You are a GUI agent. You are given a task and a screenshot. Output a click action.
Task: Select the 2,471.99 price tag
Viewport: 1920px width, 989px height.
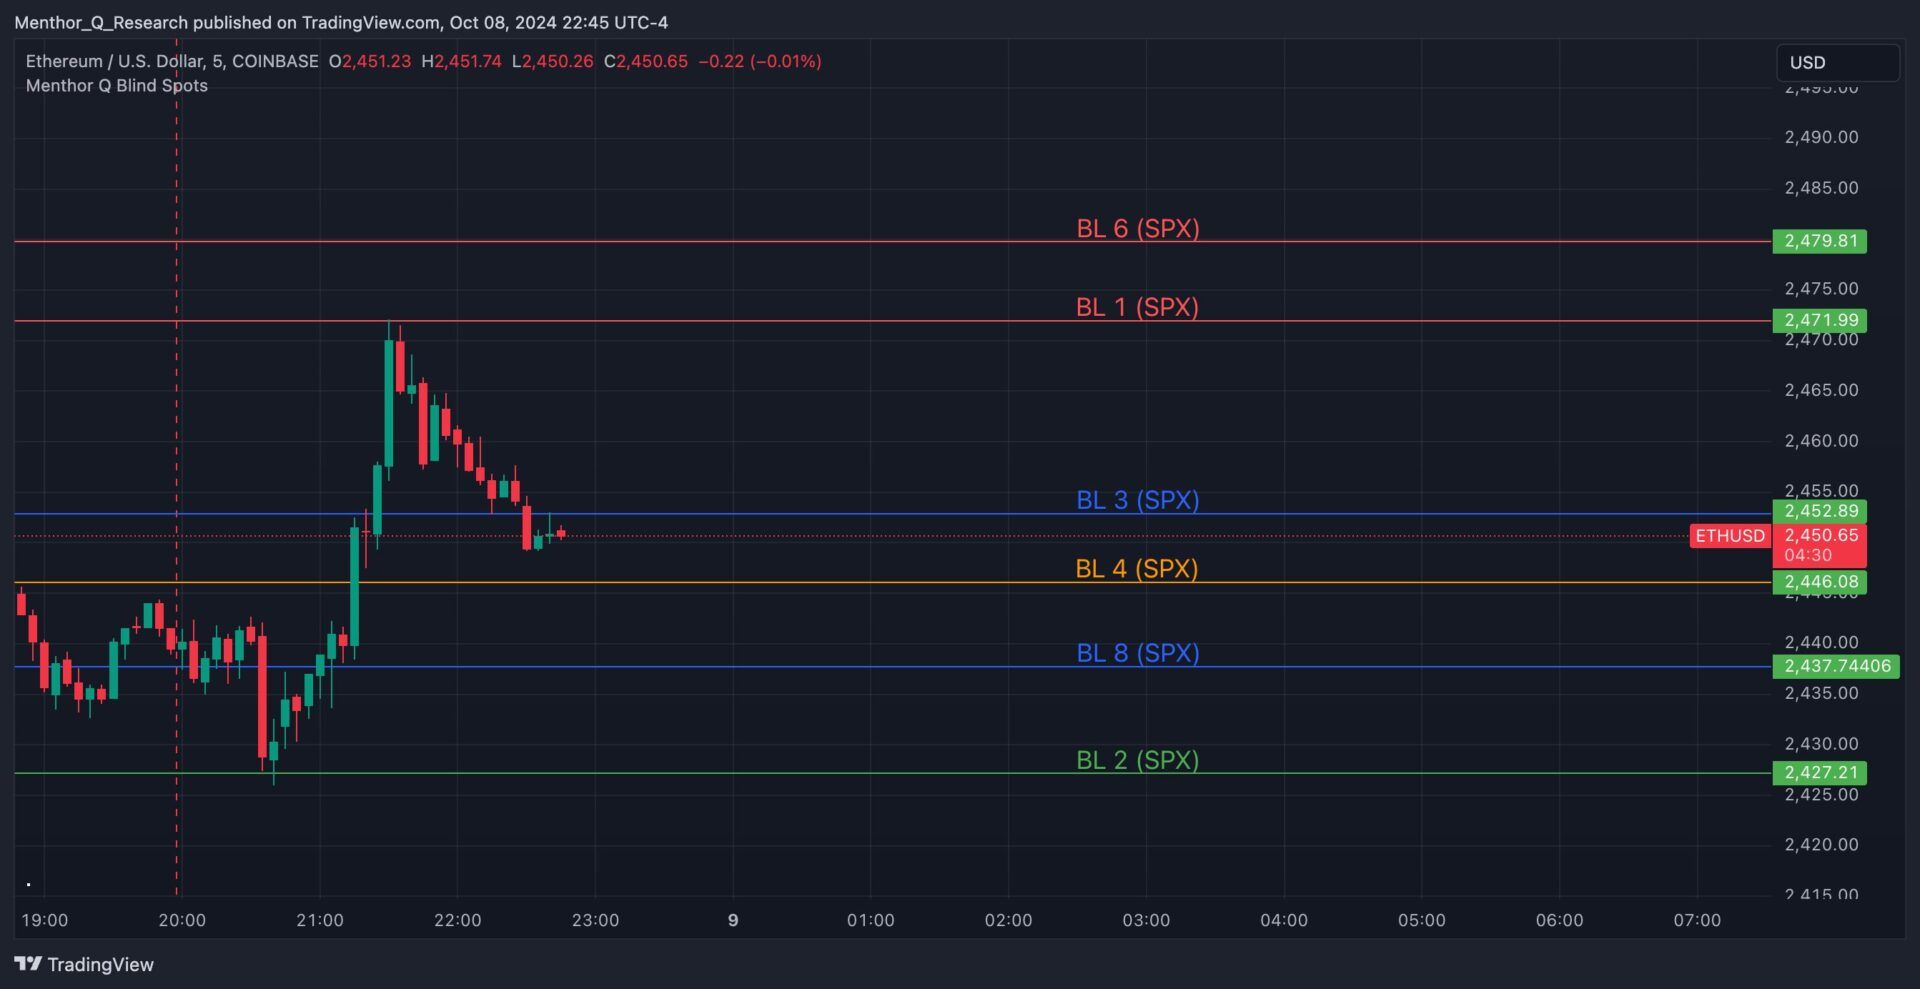click(x=1820, y=320)
